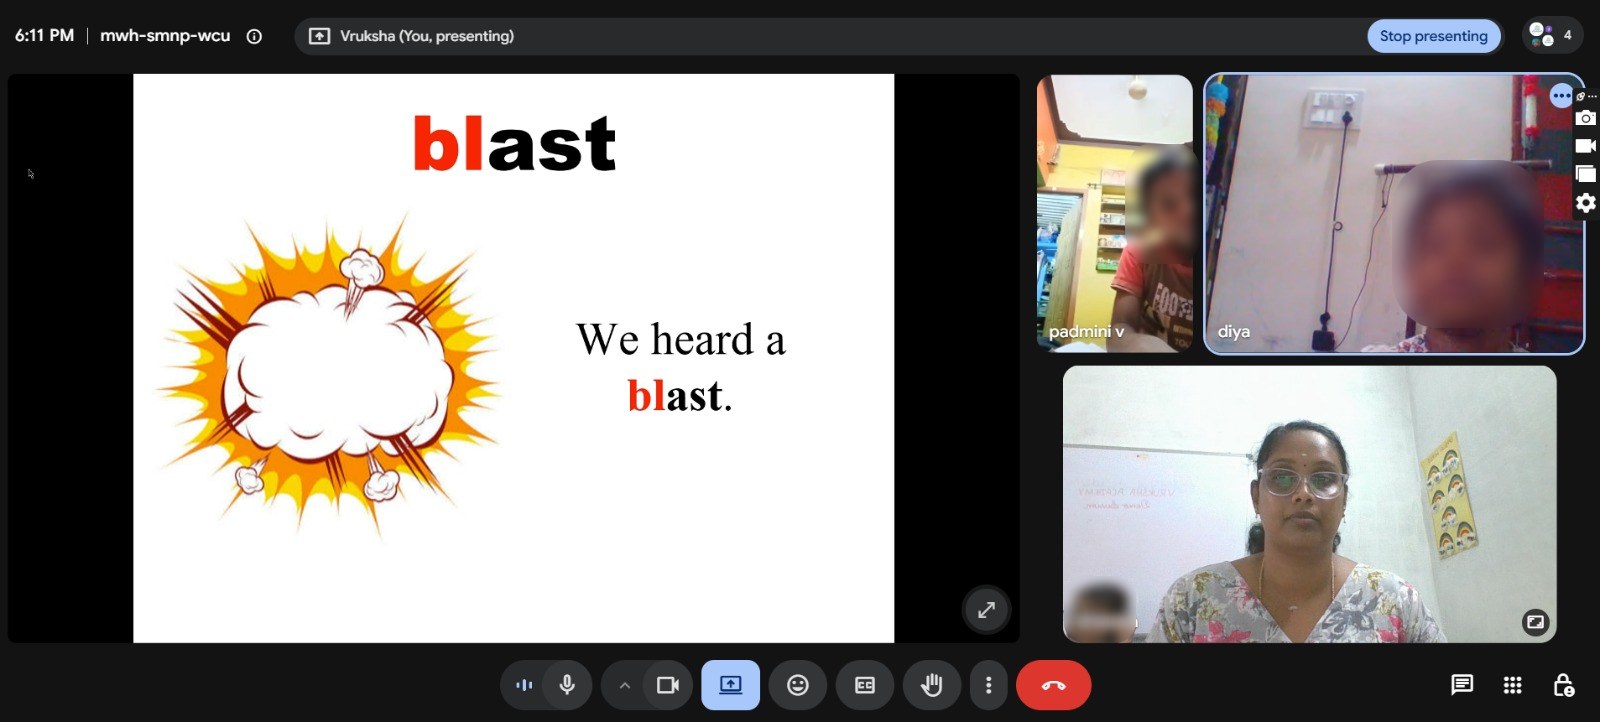Click the stacked windows icon in the side toolbar
1600x722 pixels.
1586,174
